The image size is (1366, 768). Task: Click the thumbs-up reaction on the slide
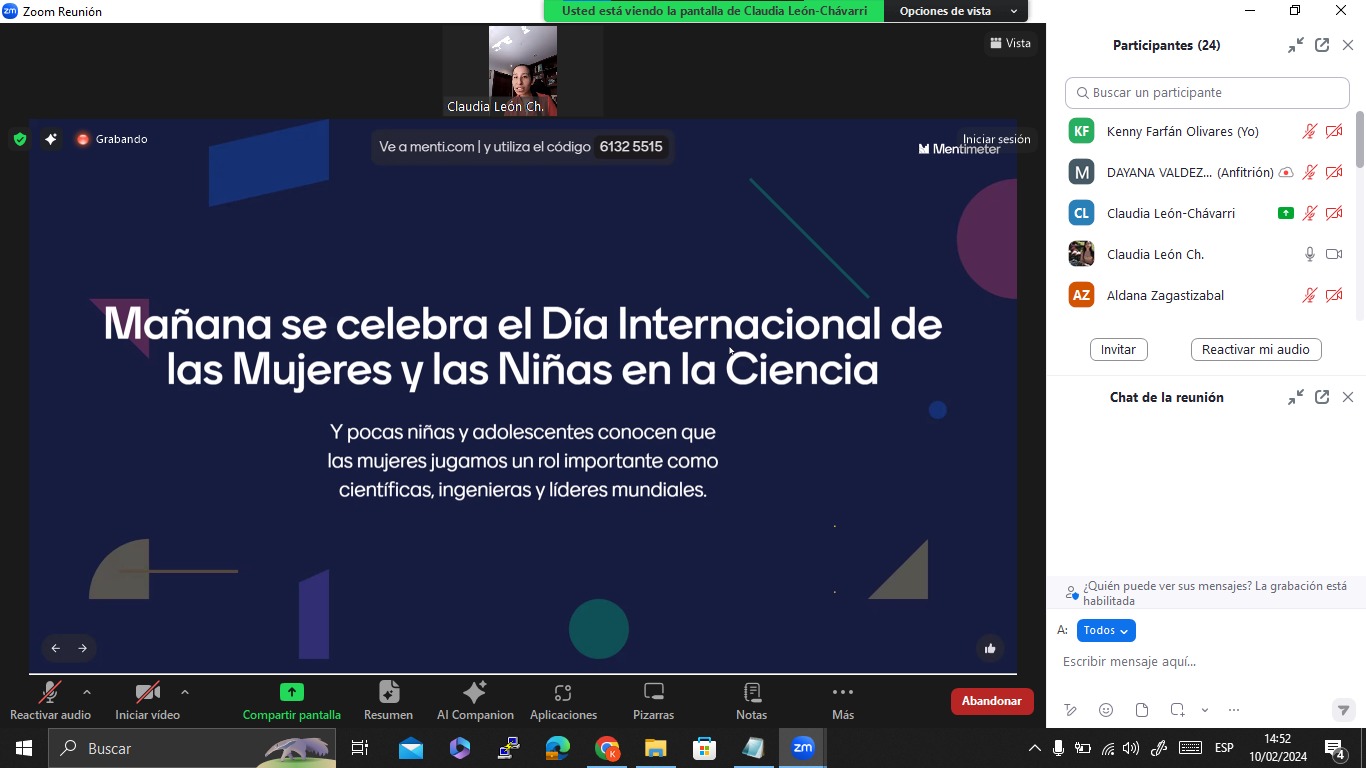[990, 648]
